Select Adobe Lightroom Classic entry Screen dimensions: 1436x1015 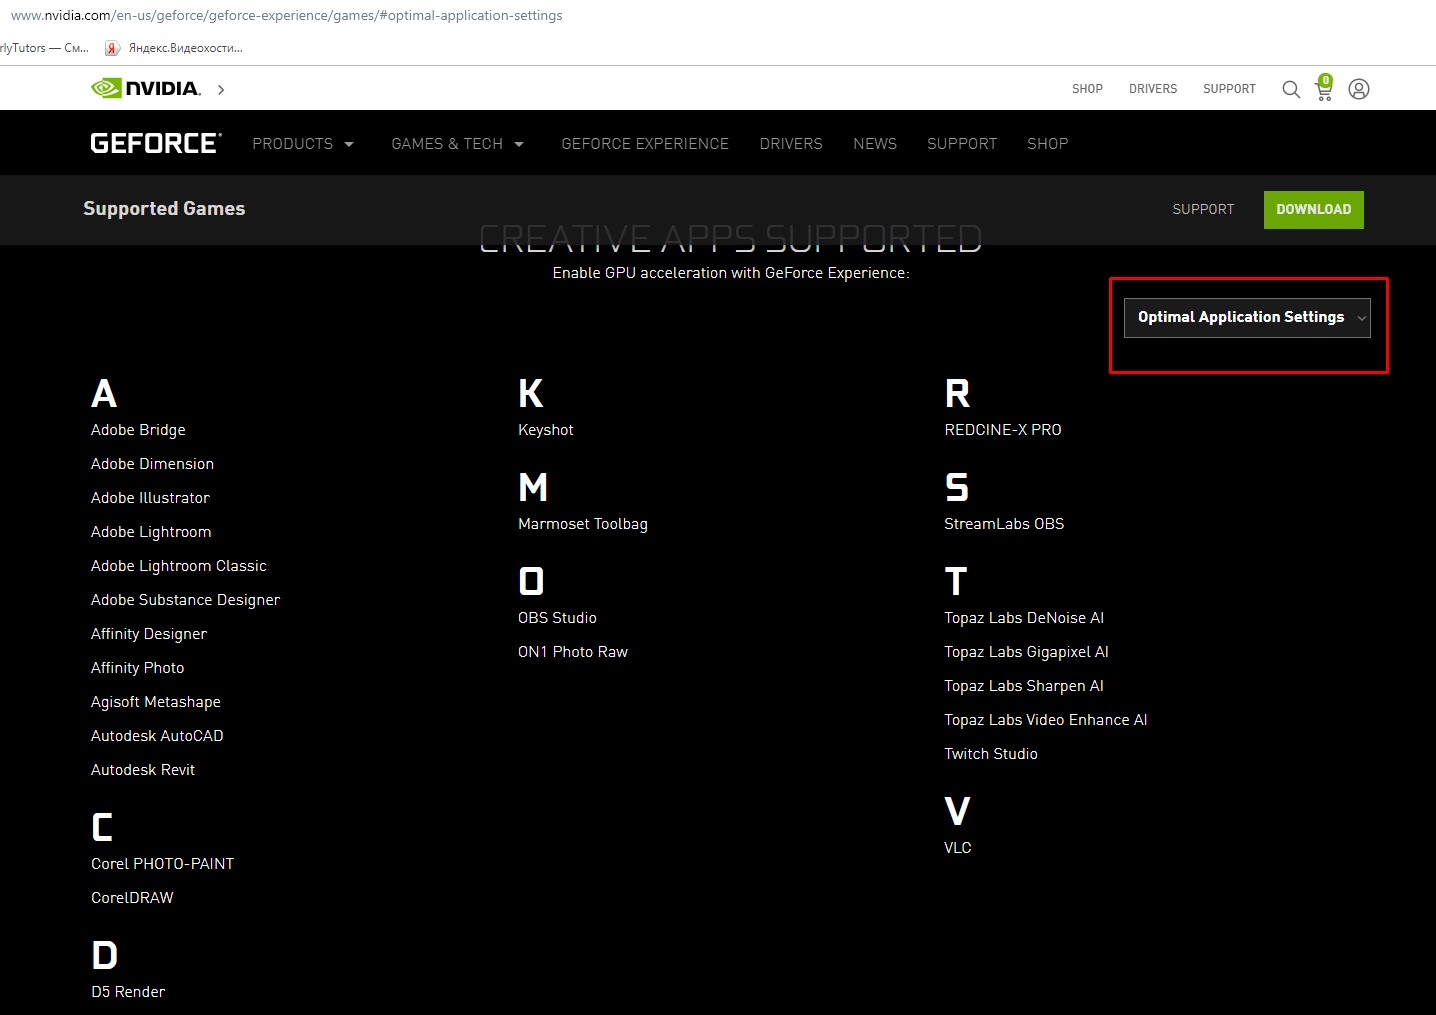tap(179, 566)
